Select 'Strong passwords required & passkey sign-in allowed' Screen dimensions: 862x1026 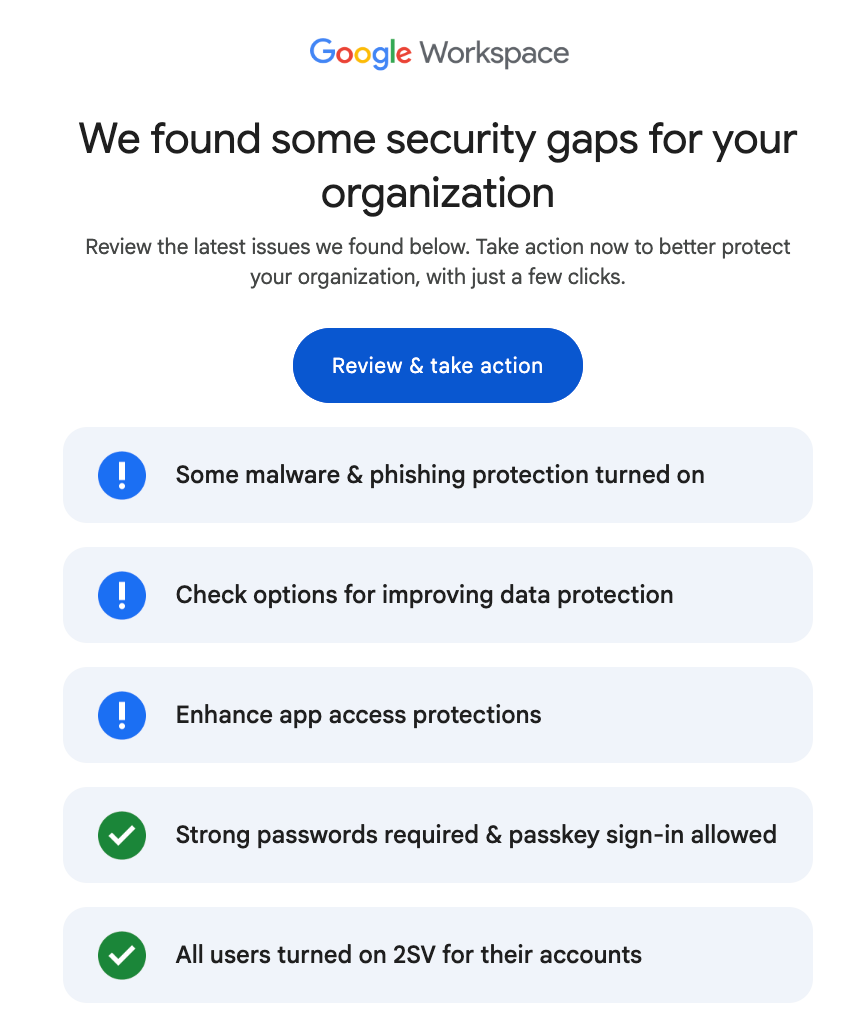(476, 835)
